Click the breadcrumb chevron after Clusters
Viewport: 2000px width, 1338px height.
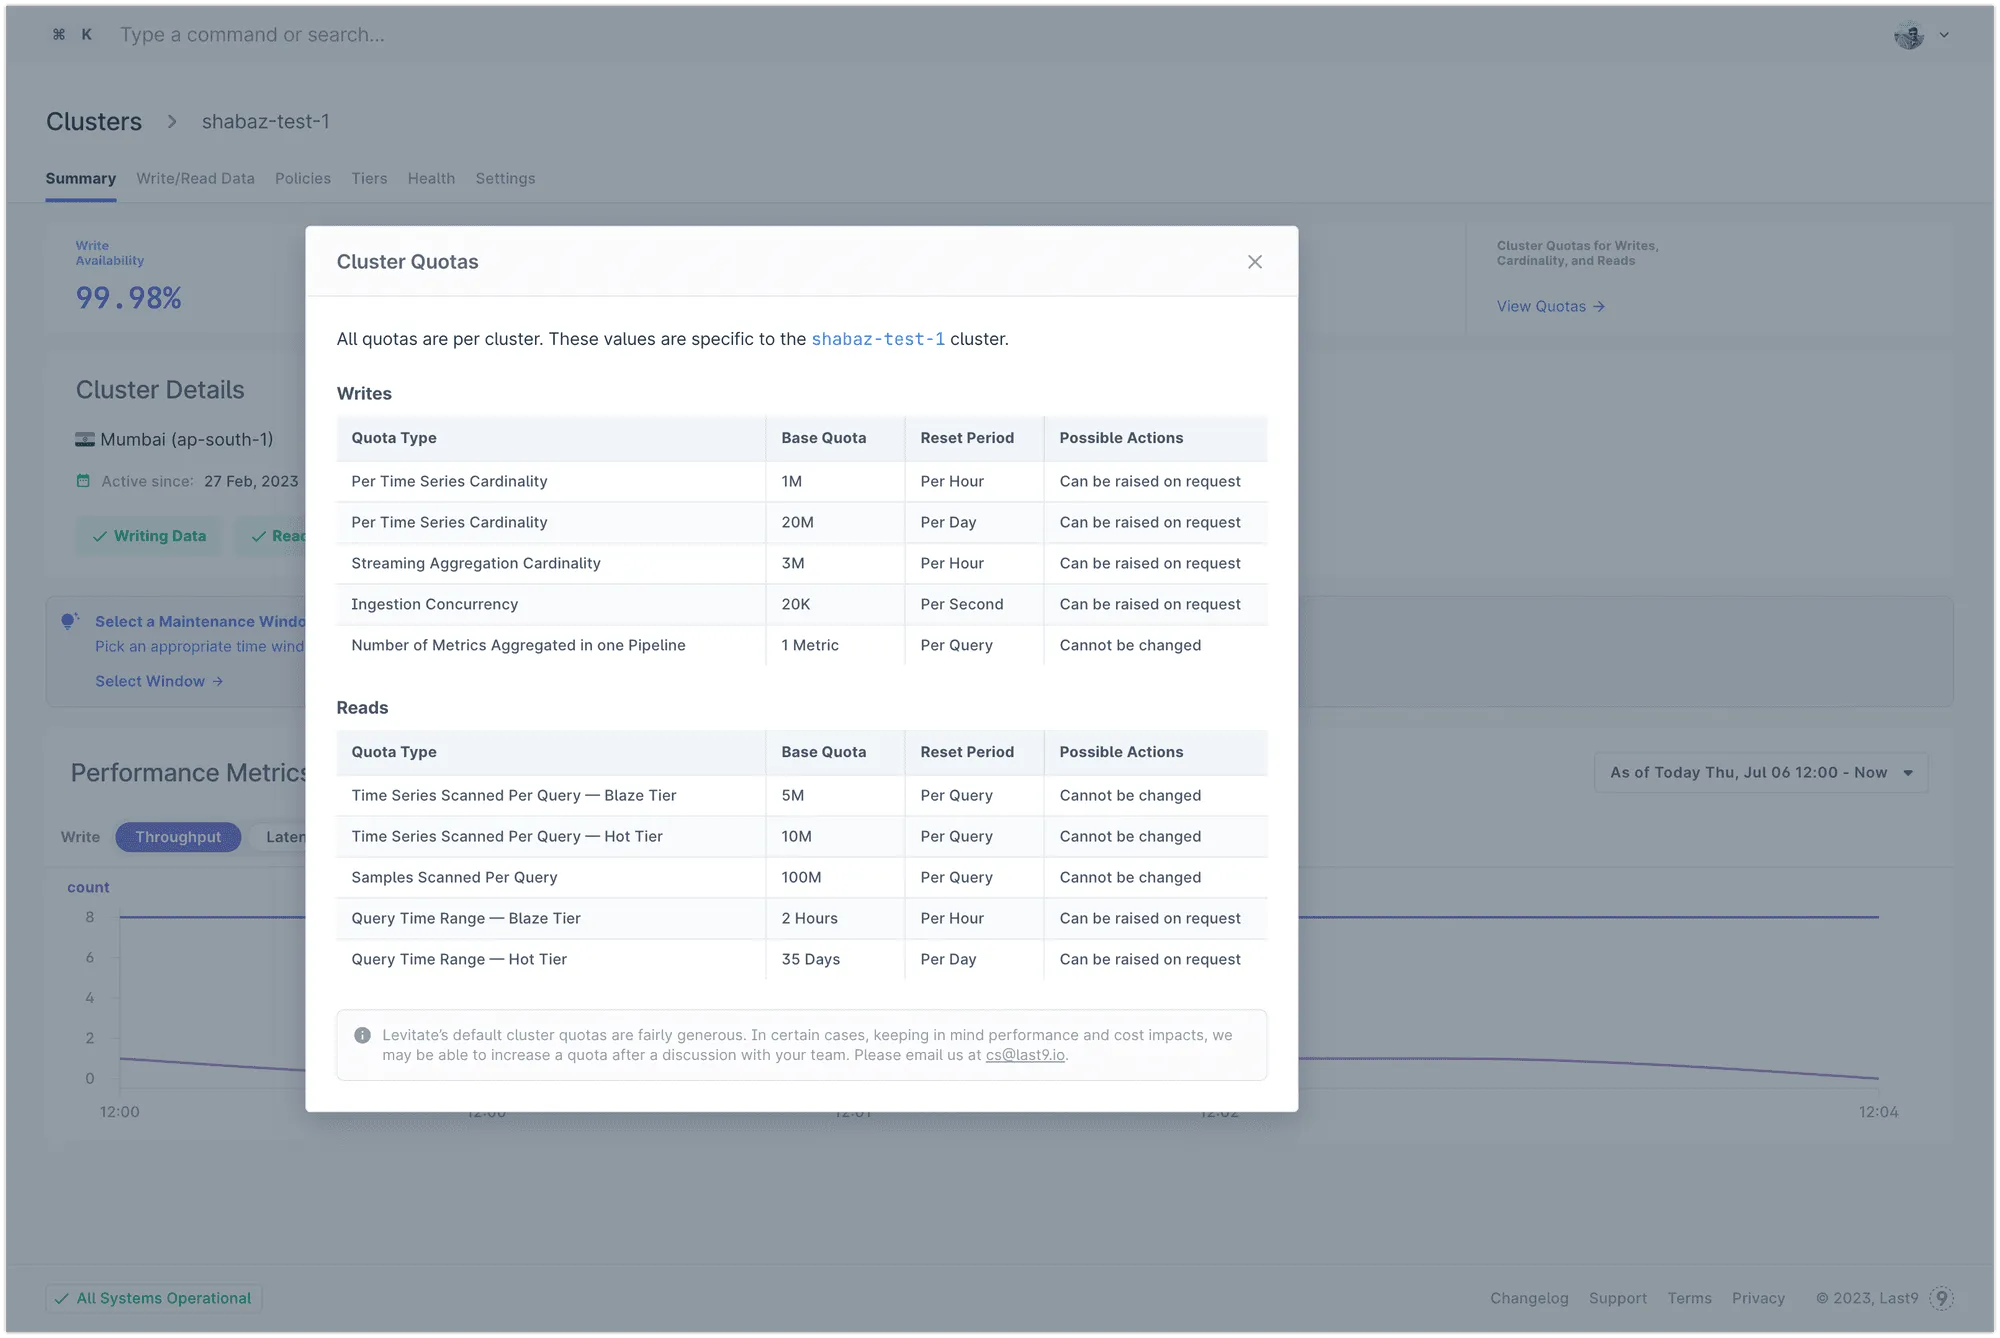click(x=172, y=121)
